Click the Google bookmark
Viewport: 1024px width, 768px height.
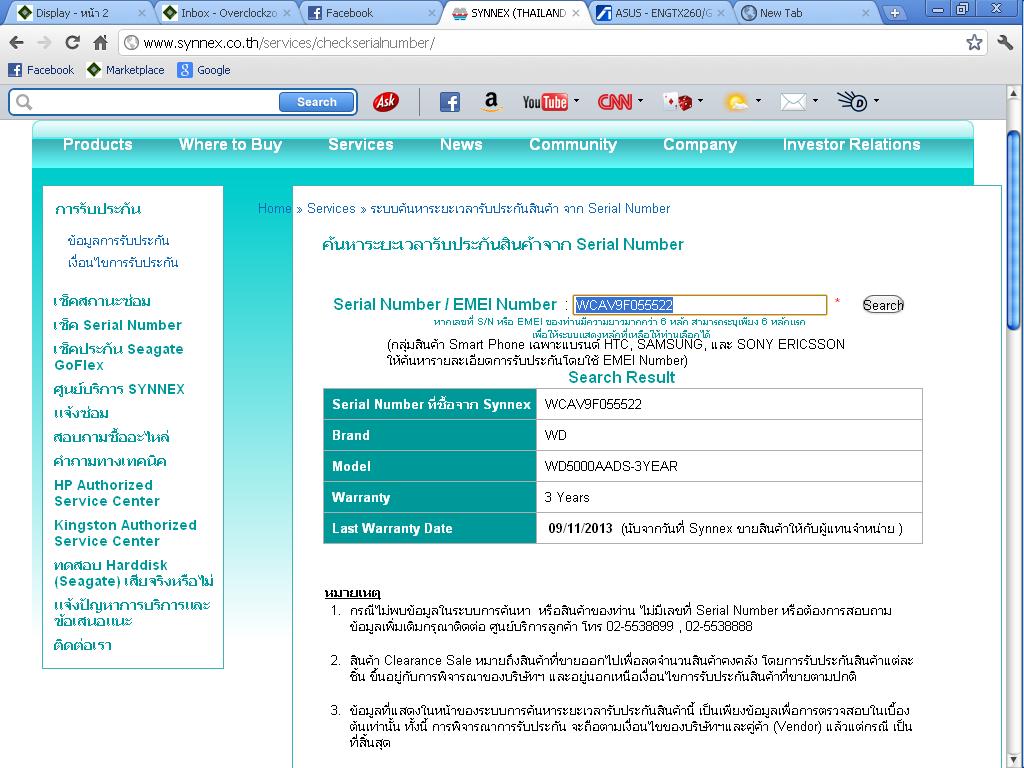coord(204,70)
